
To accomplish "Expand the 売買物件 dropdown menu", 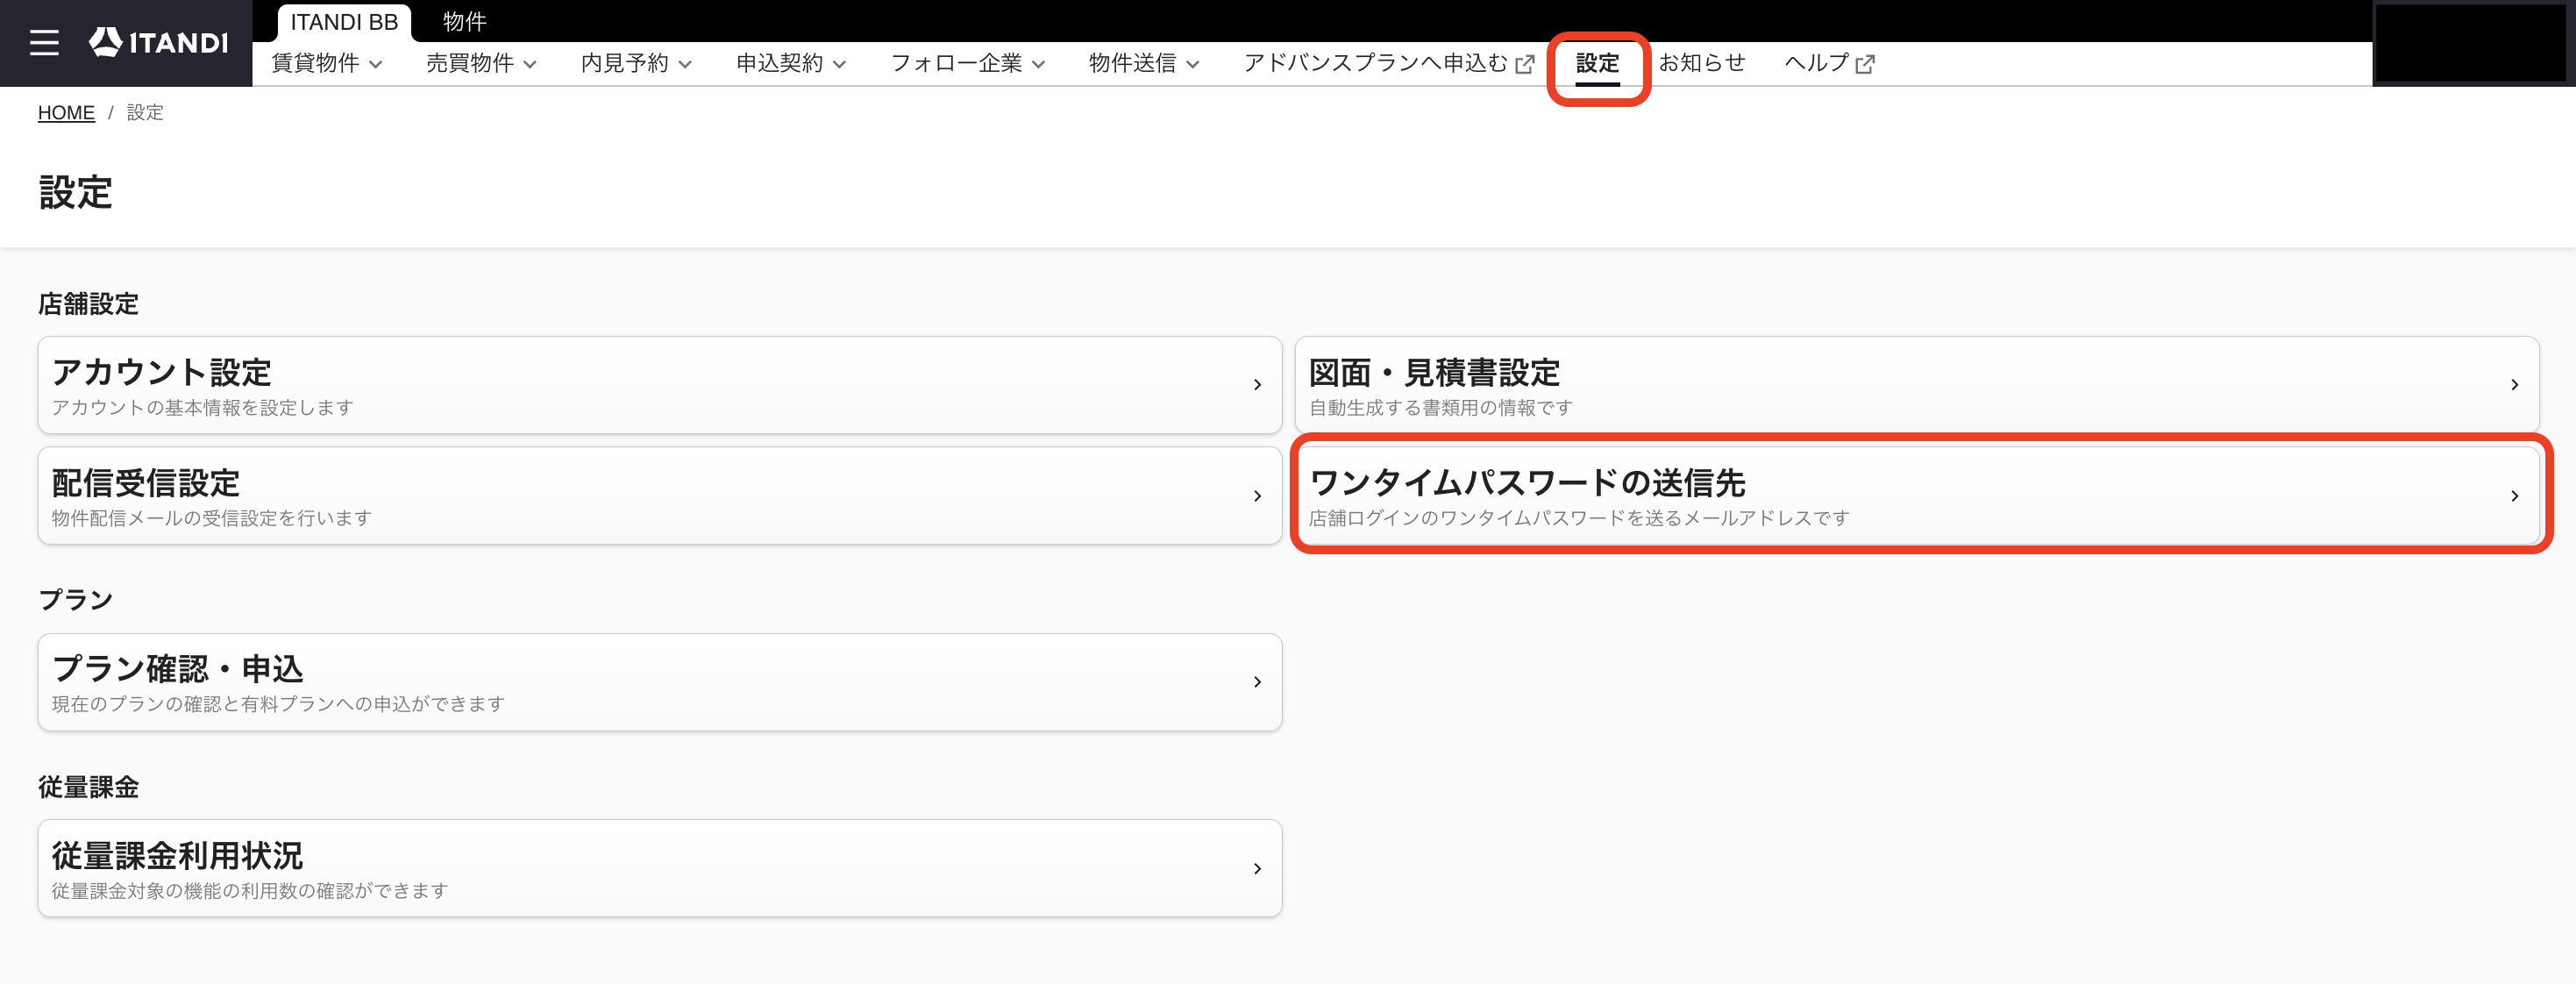I will pos(482,63).
